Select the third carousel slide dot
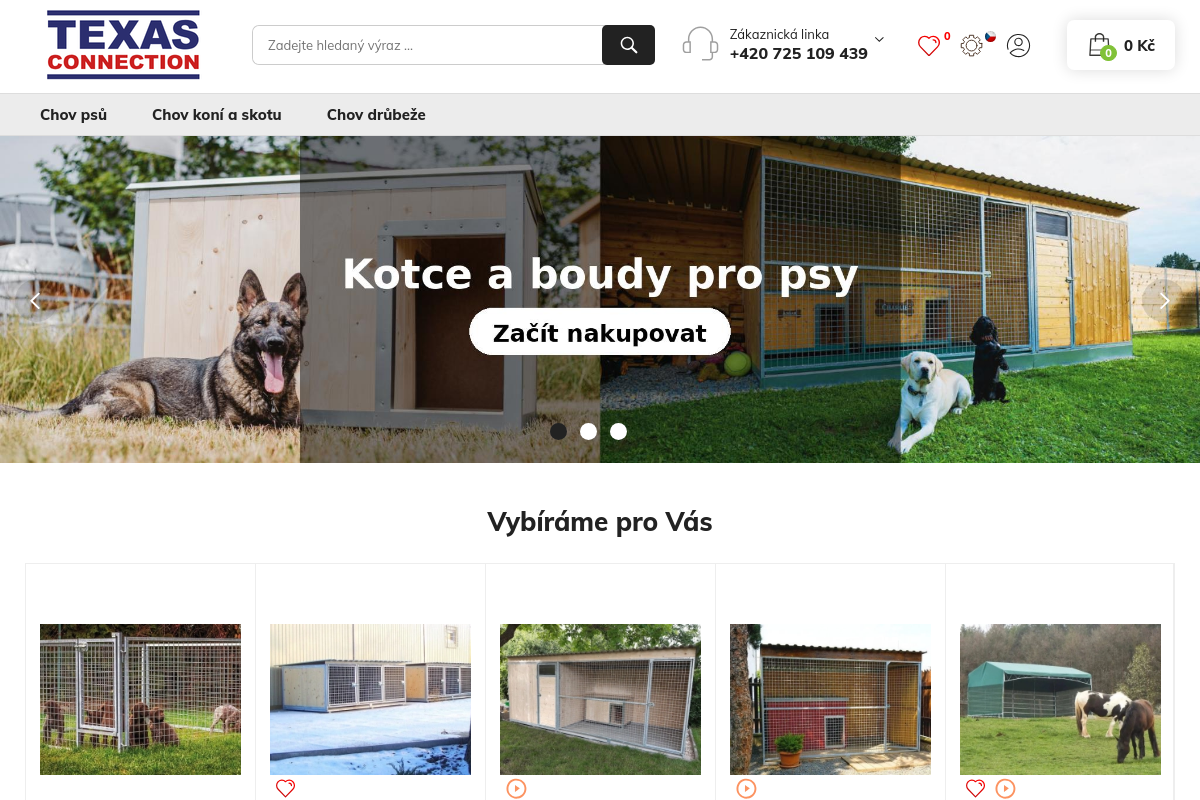 click(619, 431)
